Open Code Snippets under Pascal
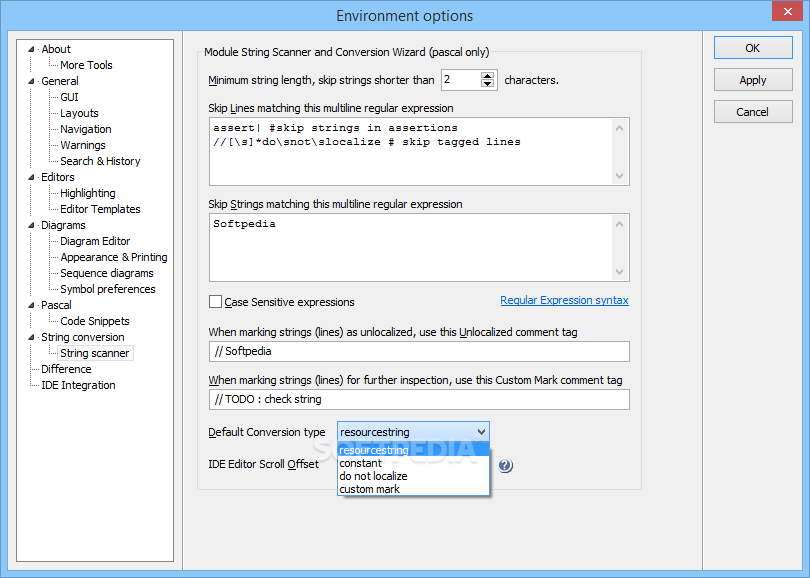 tap(95, 321)
